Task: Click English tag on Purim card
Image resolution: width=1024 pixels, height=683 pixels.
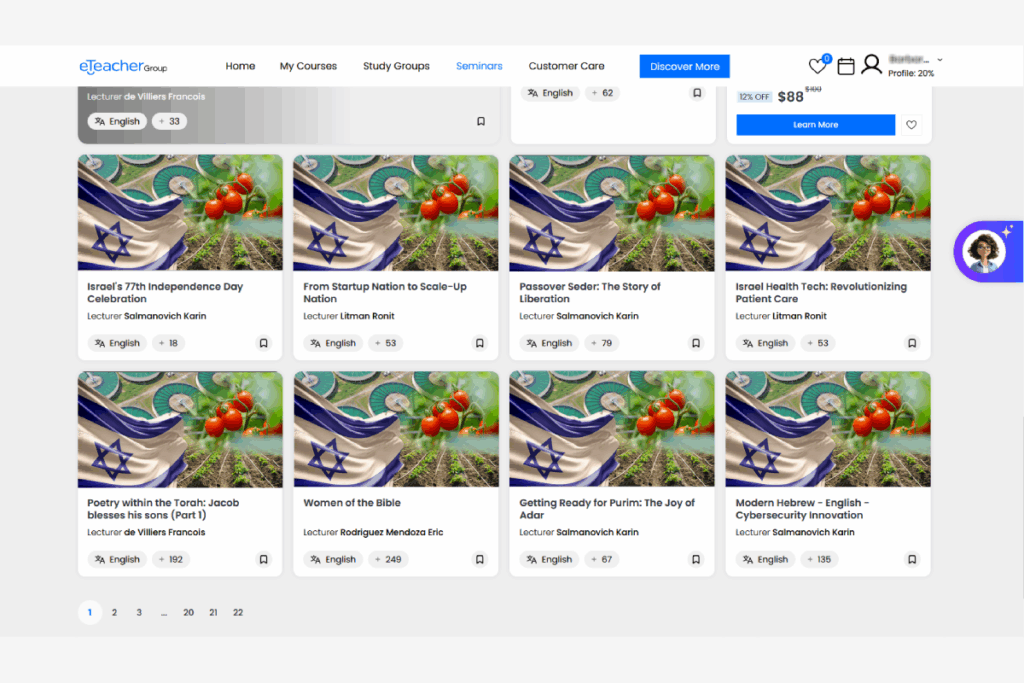Action: [549, 559]
